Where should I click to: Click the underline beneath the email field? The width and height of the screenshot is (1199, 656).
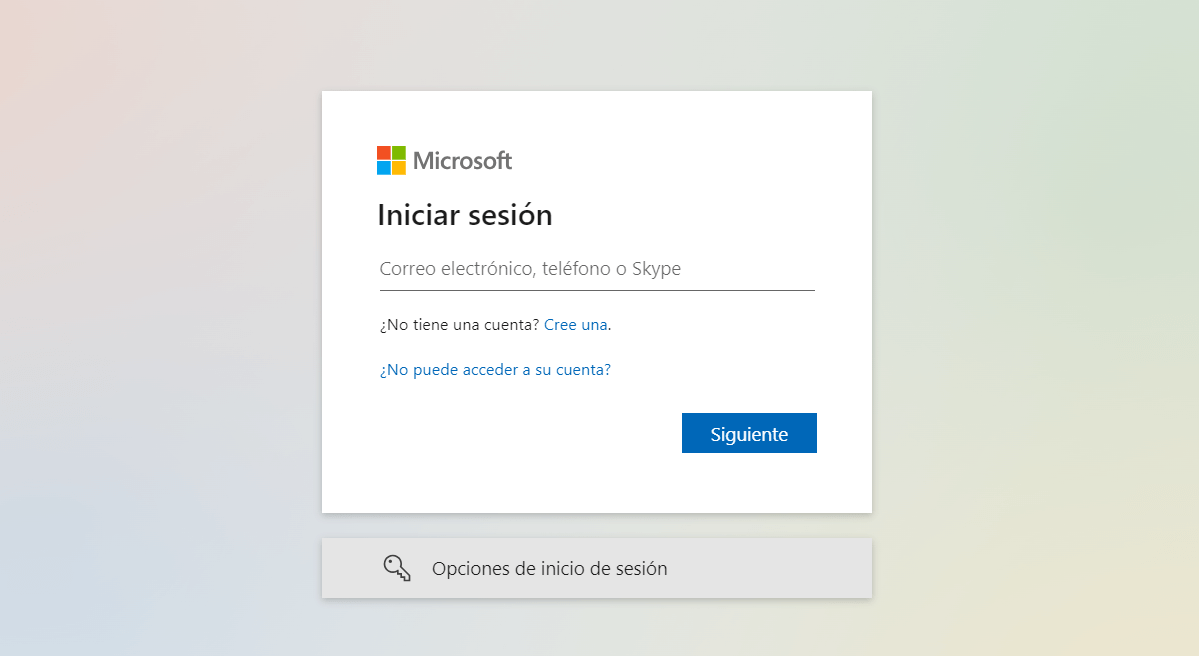click(x=597, y=290)
